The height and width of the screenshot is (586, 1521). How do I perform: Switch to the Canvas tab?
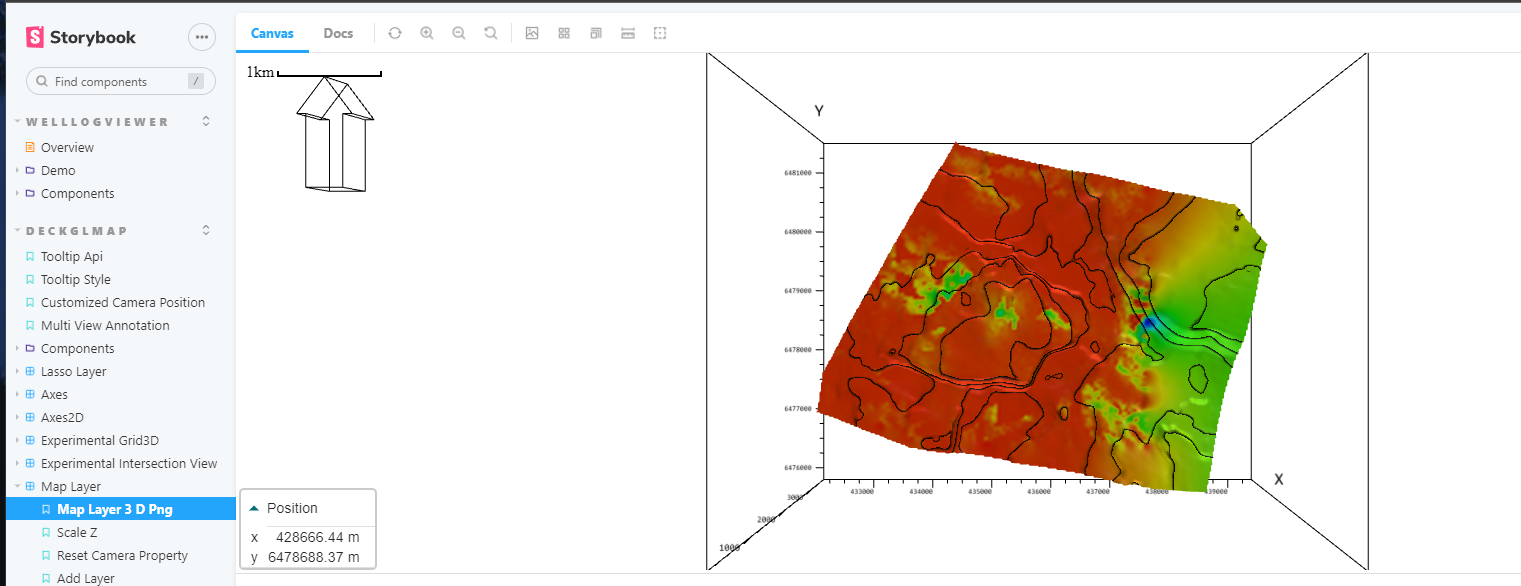coord(271,32)
